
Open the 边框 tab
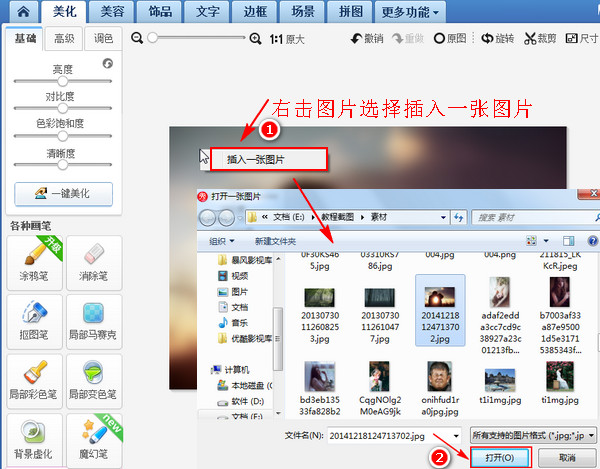coord(255,11)
